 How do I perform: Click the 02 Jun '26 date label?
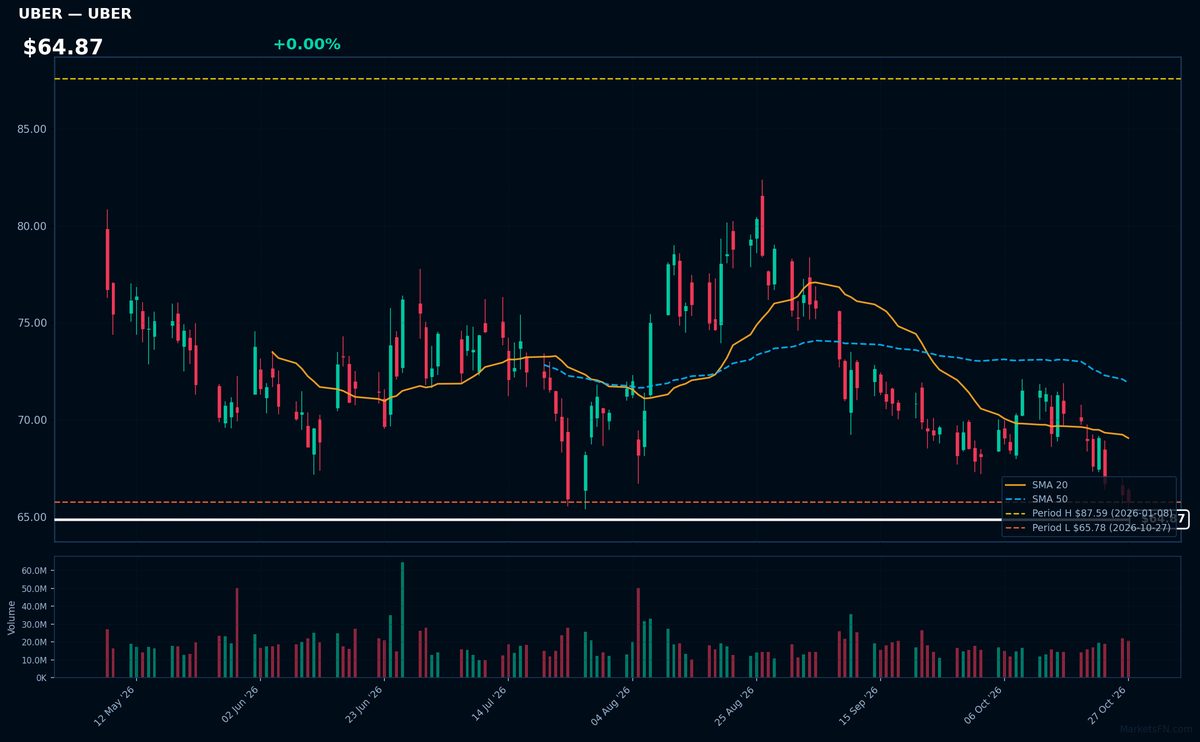click(238, 706)
